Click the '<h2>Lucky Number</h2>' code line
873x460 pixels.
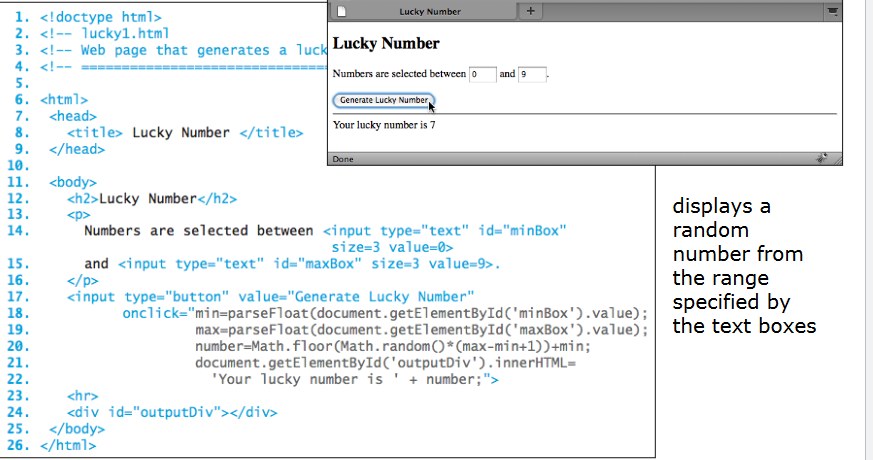tap(152, 199)
